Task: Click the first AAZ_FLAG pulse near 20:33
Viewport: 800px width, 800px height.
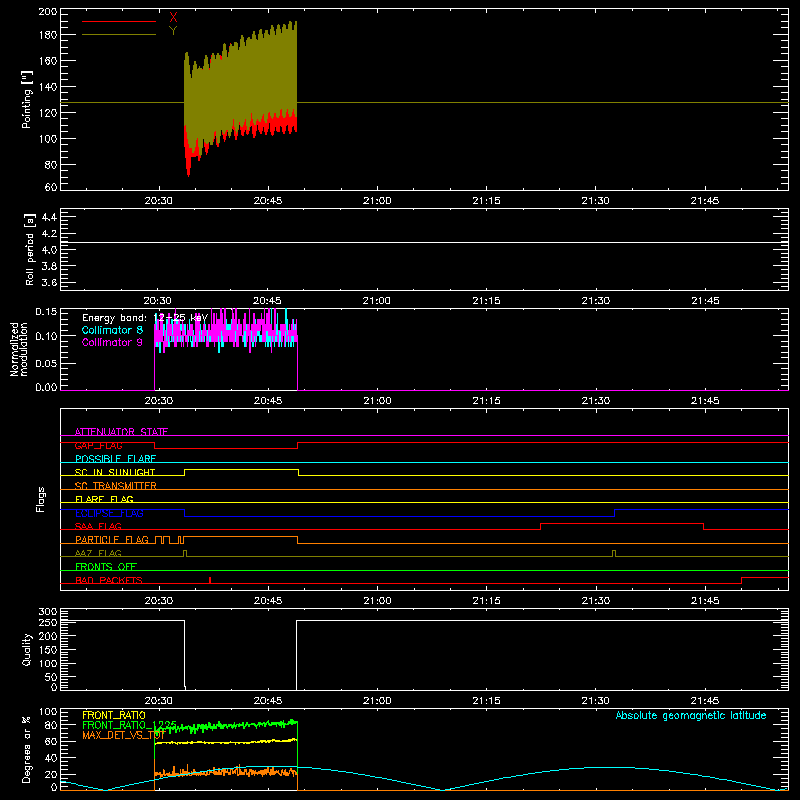Action: (185, 554)
